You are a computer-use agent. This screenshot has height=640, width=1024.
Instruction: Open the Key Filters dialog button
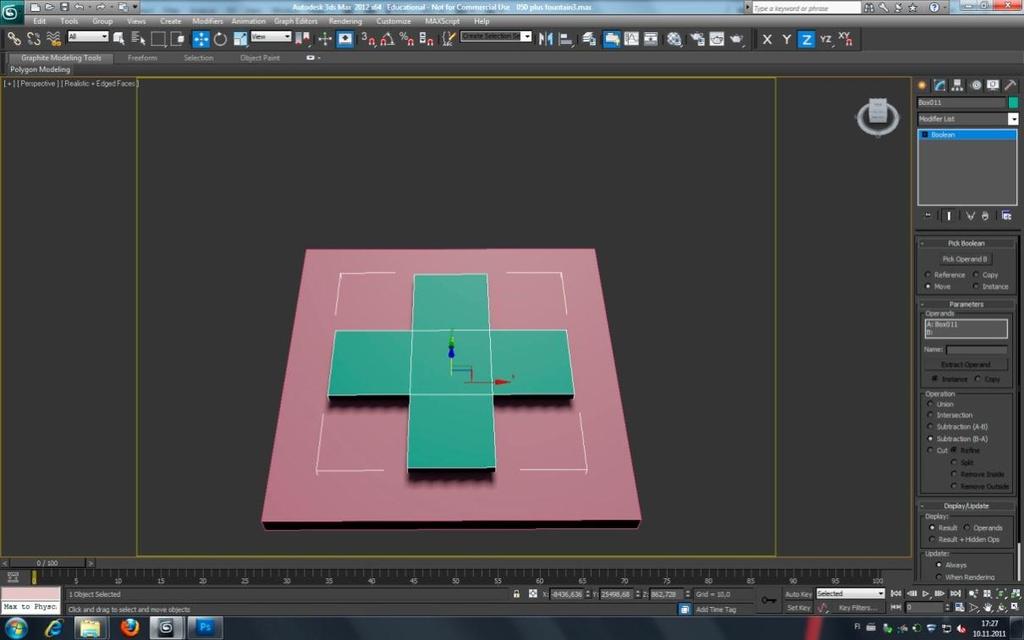point(858,608)
